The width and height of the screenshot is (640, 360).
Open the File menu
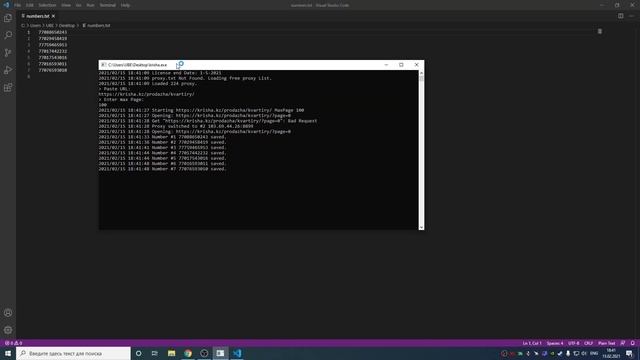coord(18,5)
